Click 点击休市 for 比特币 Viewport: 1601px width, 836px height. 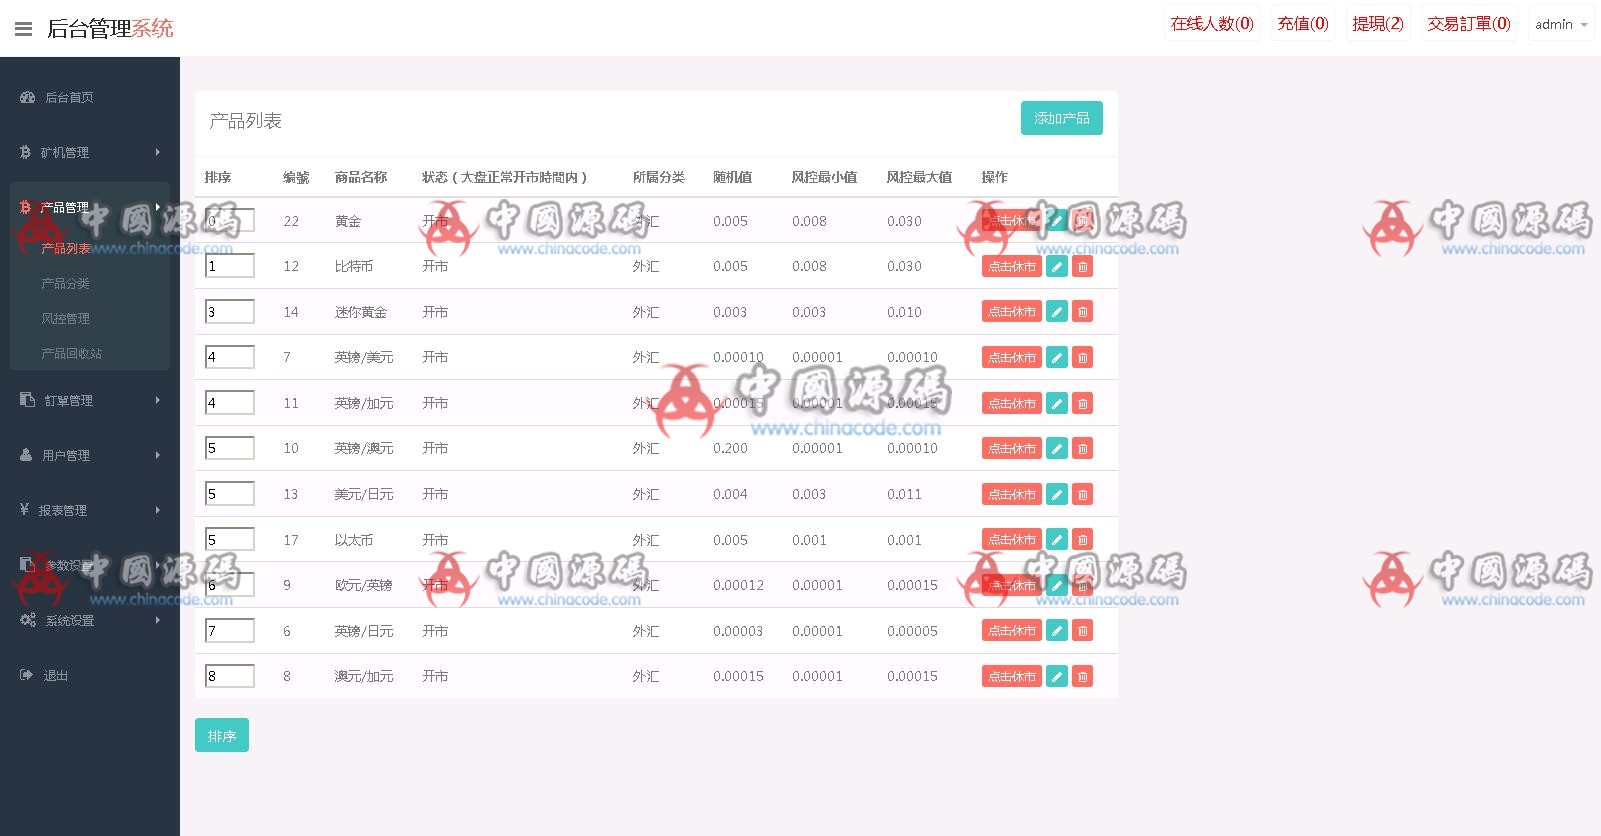pos(1012,266)
